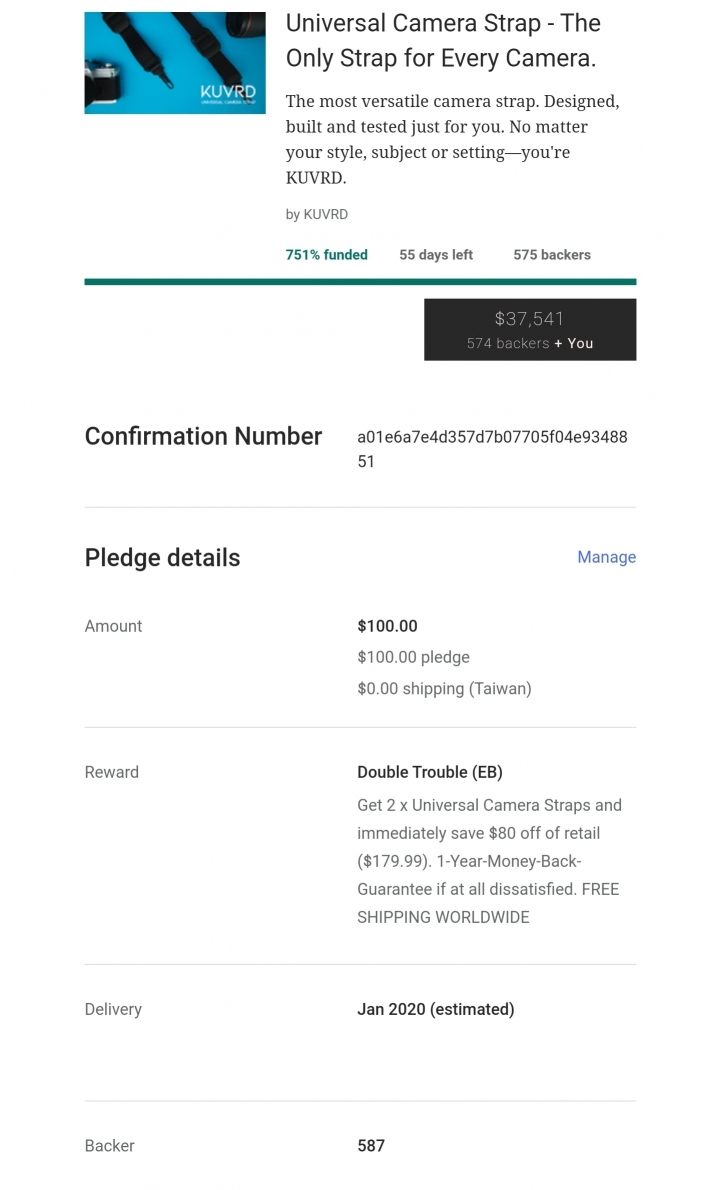Click the Double Trouble (EB) reward title
Viewport: 720px width, 1190px height.
tap(430, 772)
